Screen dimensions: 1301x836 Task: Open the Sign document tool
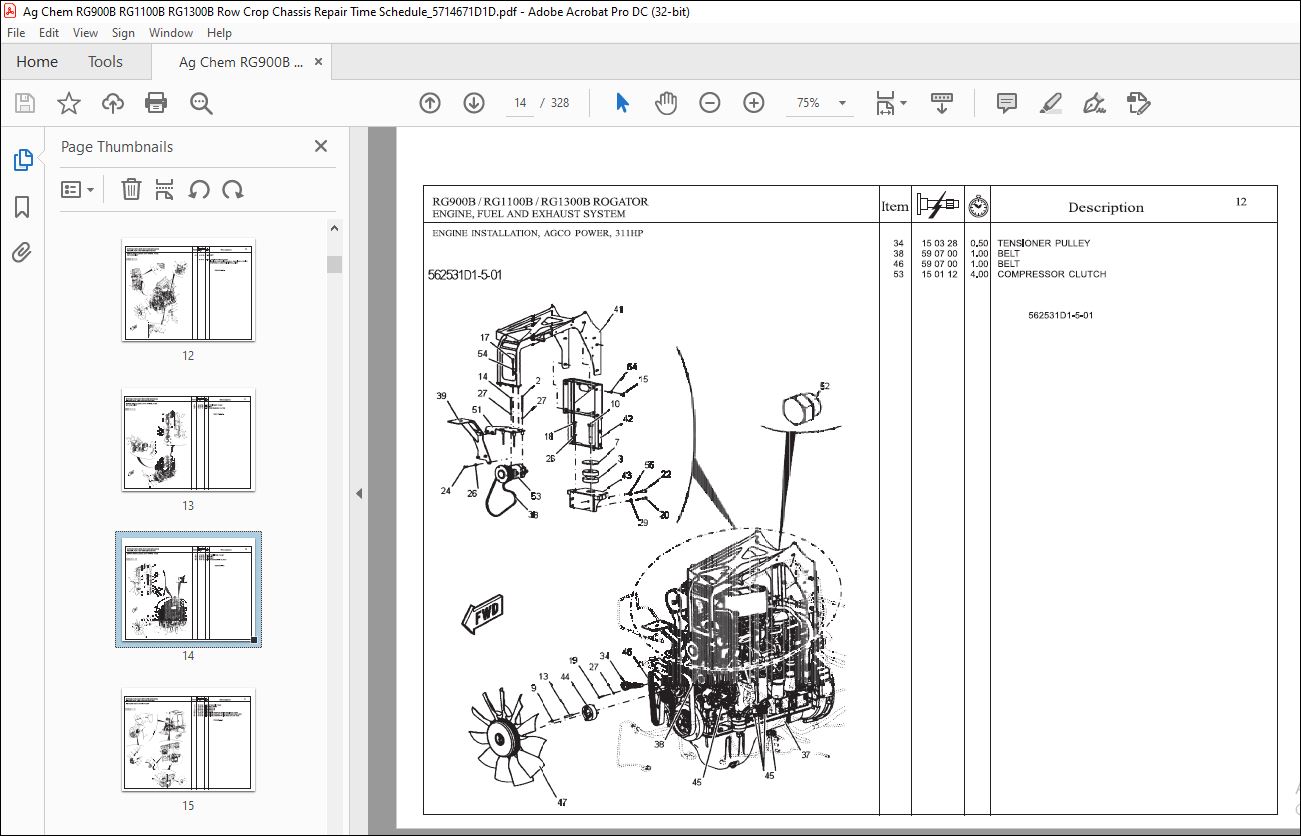[1094, 103]
